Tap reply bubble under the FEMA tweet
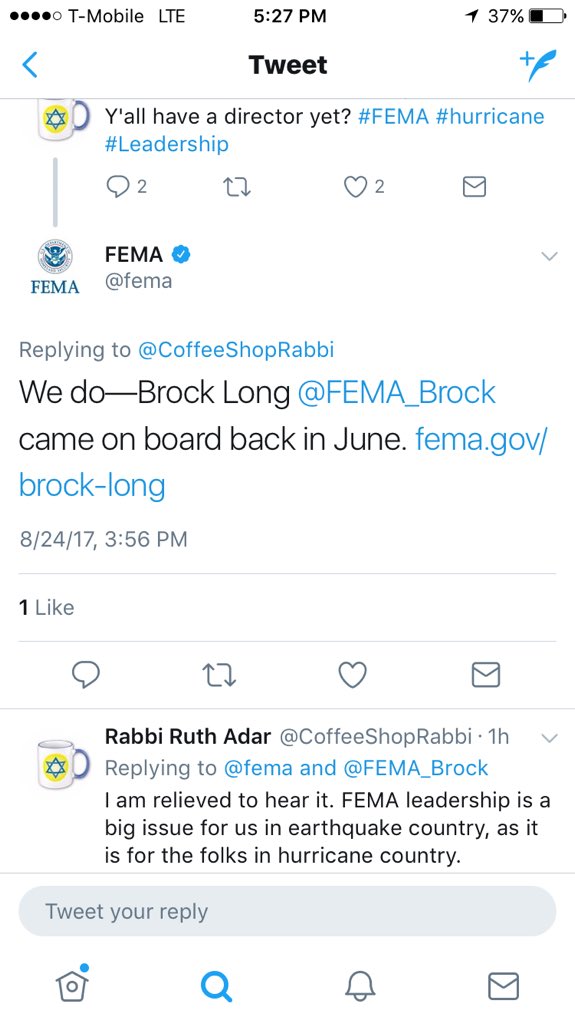 click(x=85, y=675)
